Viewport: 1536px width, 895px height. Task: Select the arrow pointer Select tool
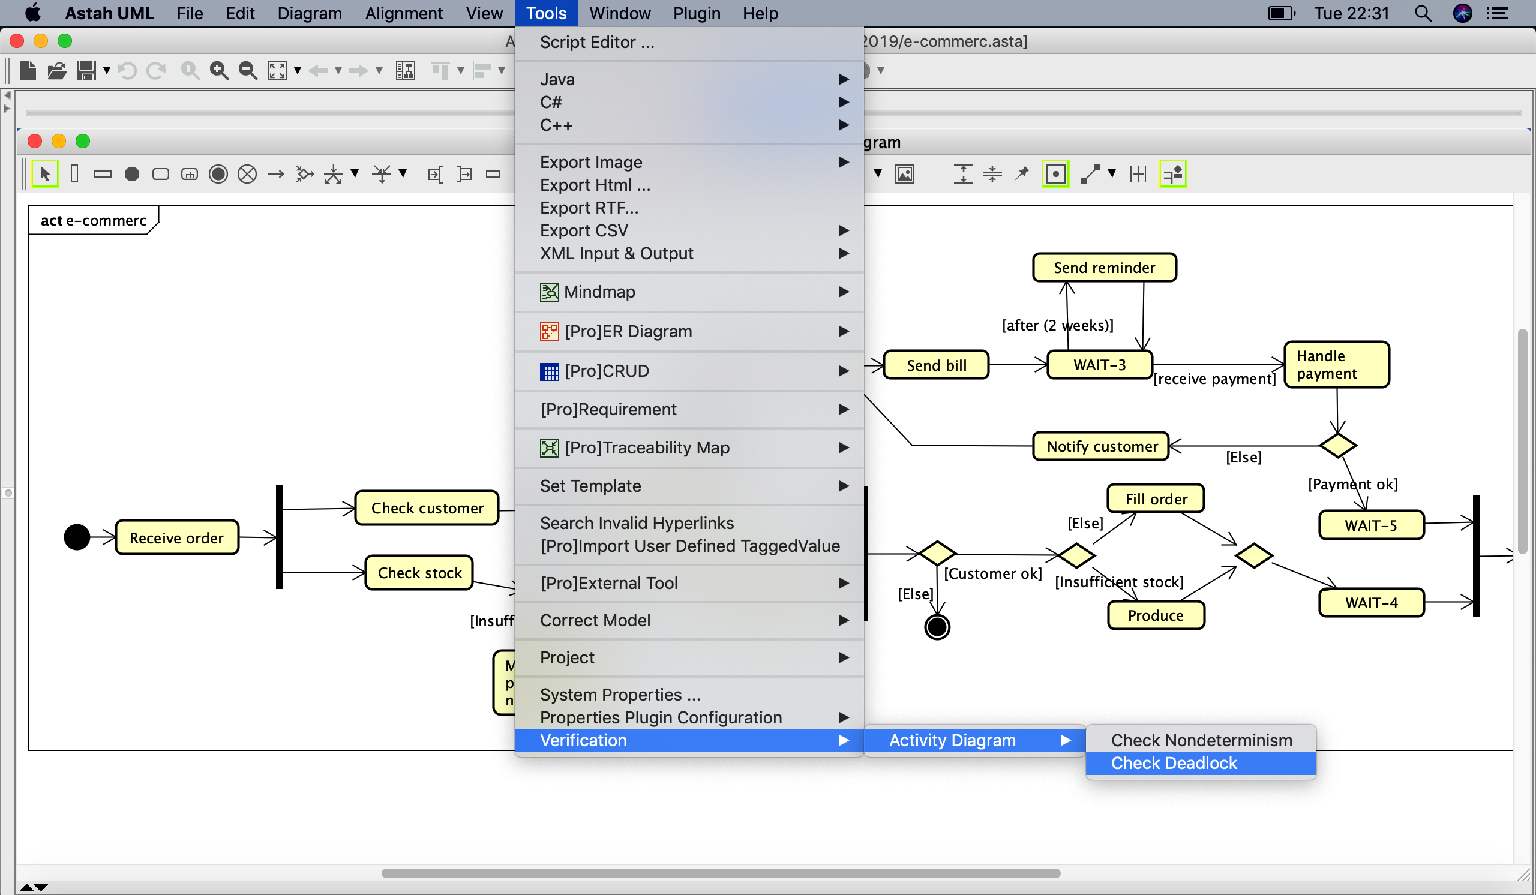click(45, 174)
